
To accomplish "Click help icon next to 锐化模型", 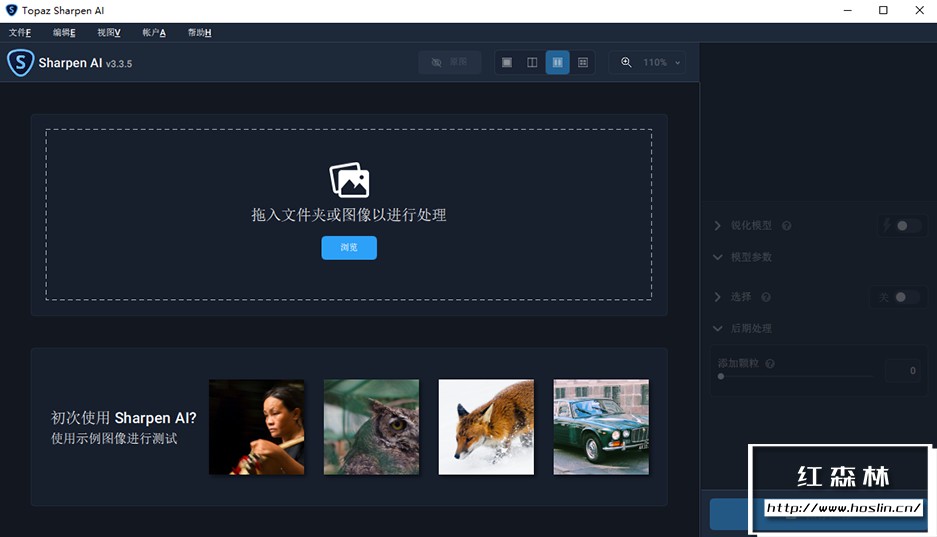I will [786, 226].
